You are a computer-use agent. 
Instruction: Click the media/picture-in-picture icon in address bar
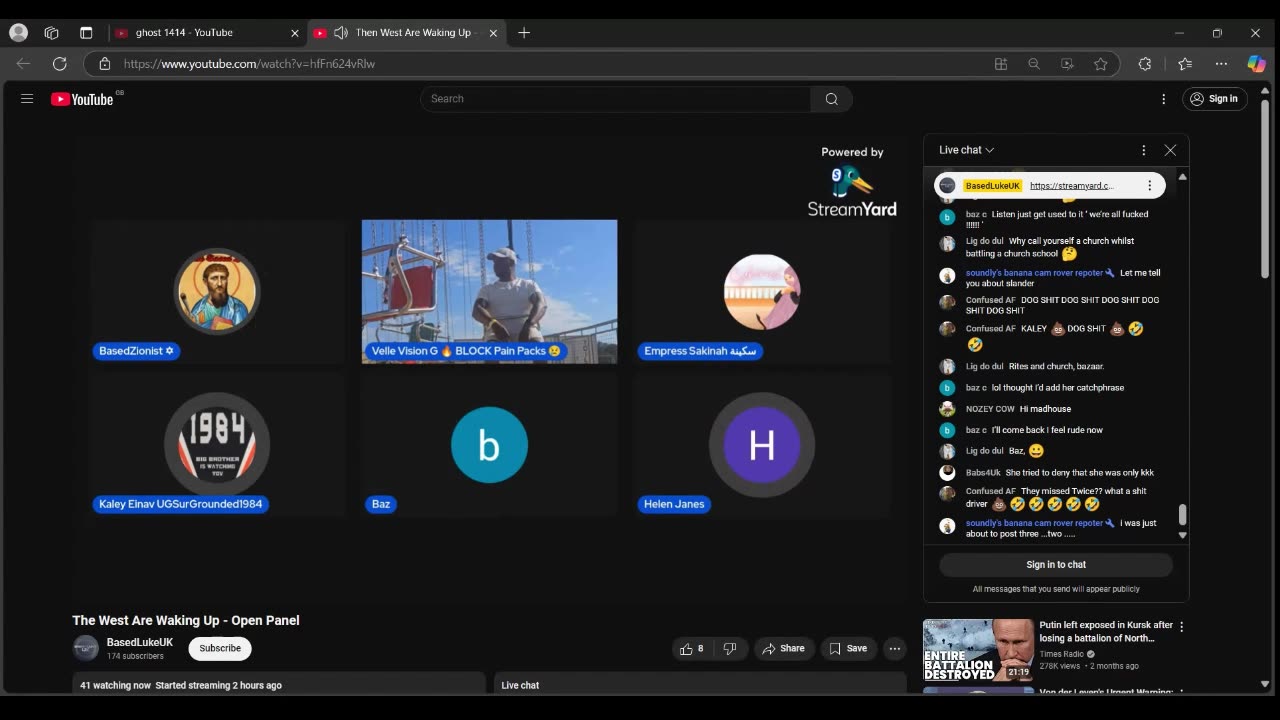pyautogui.click(x=1067, y=64)
